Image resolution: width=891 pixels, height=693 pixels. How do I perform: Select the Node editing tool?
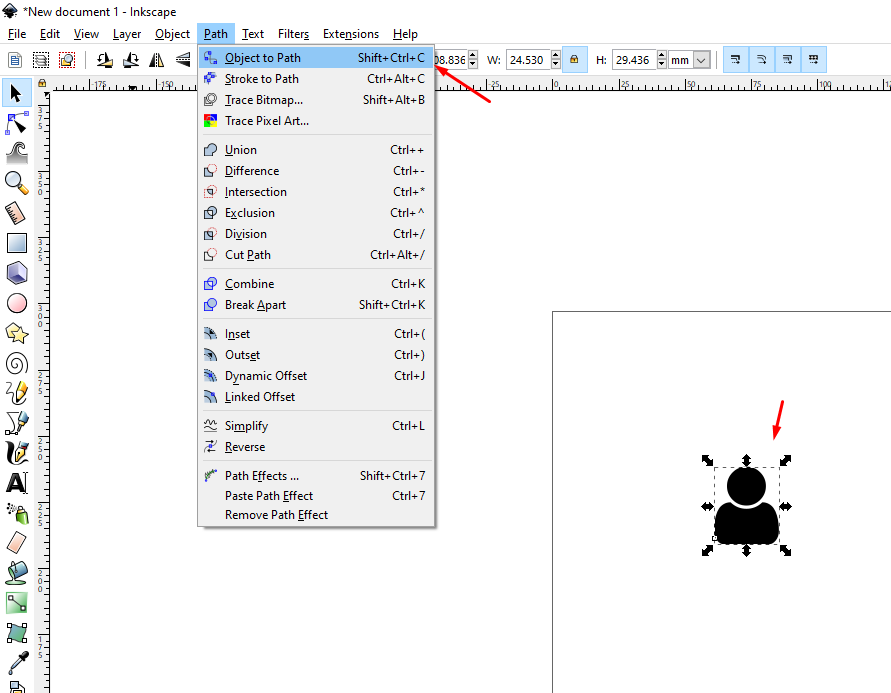(17, 123)
